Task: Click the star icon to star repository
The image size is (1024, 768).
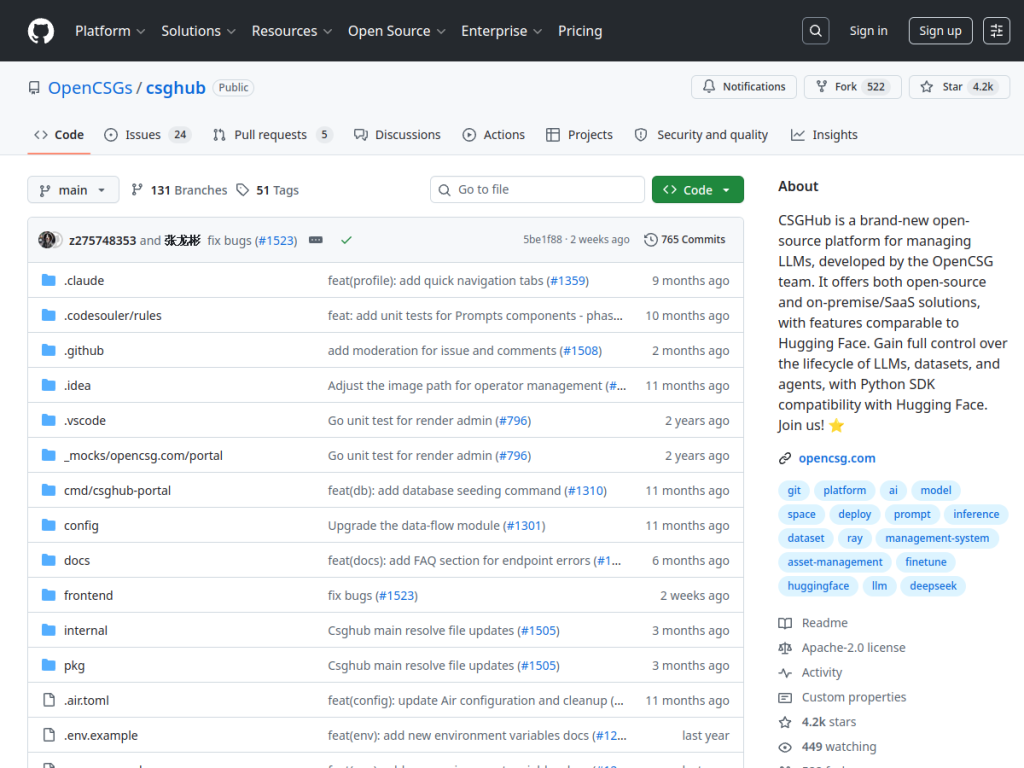Action: click(x=927, y=86)
